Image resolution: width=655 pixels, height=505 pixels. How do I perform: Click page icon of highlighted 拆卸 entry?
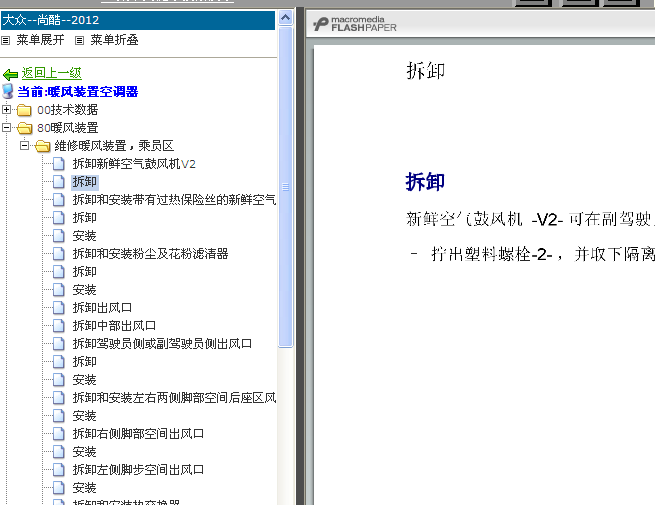[x=59, y=182]
